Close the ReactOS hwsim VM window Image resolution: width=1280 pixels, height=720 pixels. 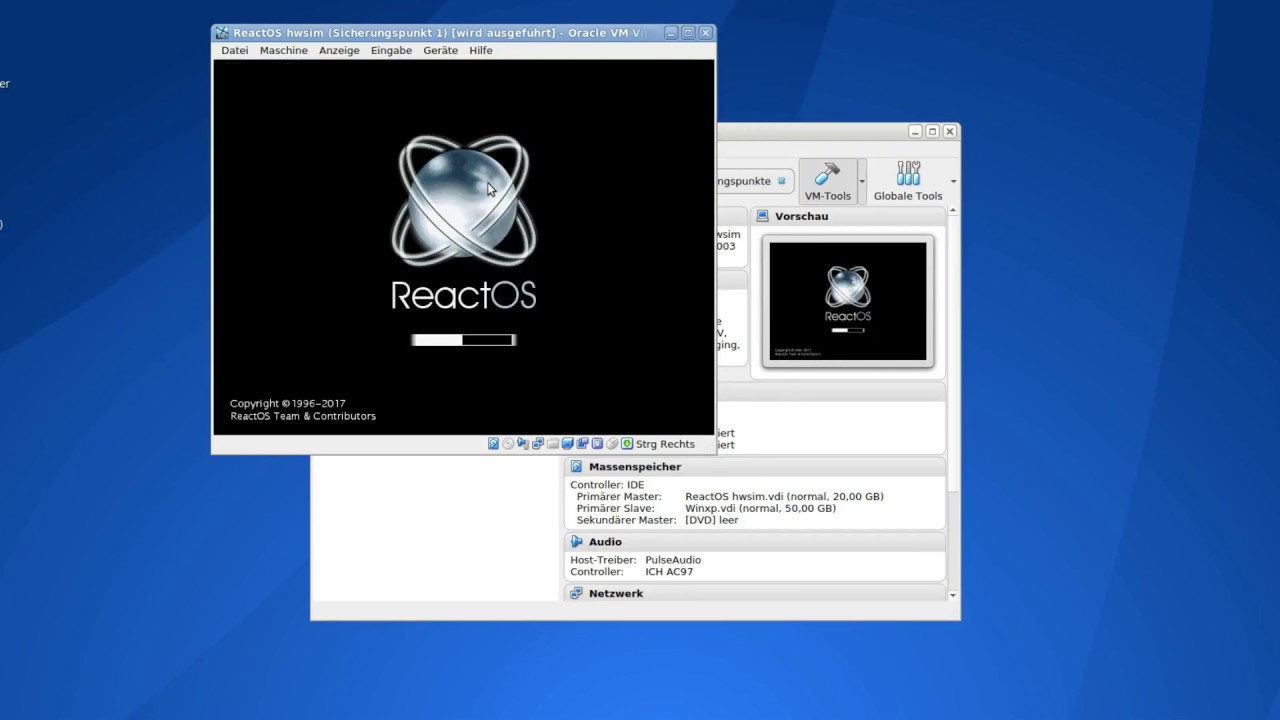706,33
